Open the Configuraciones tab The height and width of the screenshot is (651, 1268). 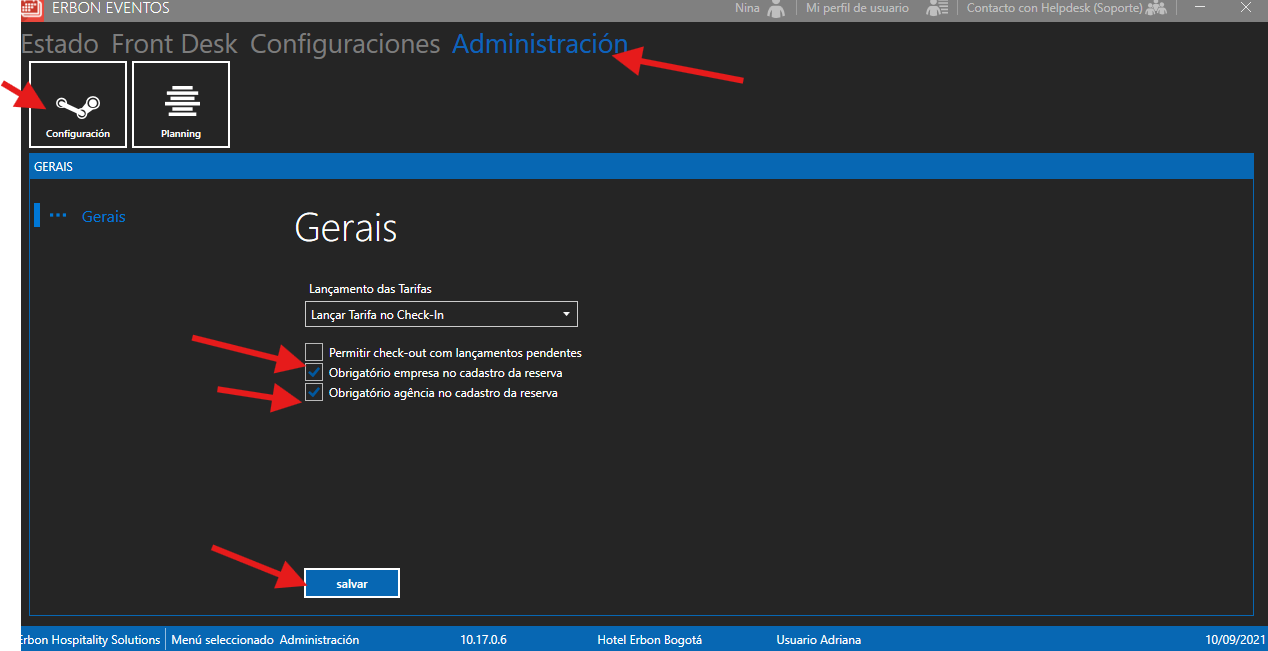pyautogui.click(x=345, y=44)
